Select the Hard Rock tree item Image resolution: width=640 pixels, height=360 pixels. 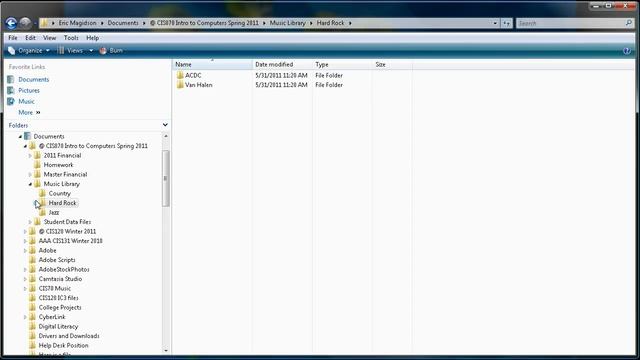[62, 203]
